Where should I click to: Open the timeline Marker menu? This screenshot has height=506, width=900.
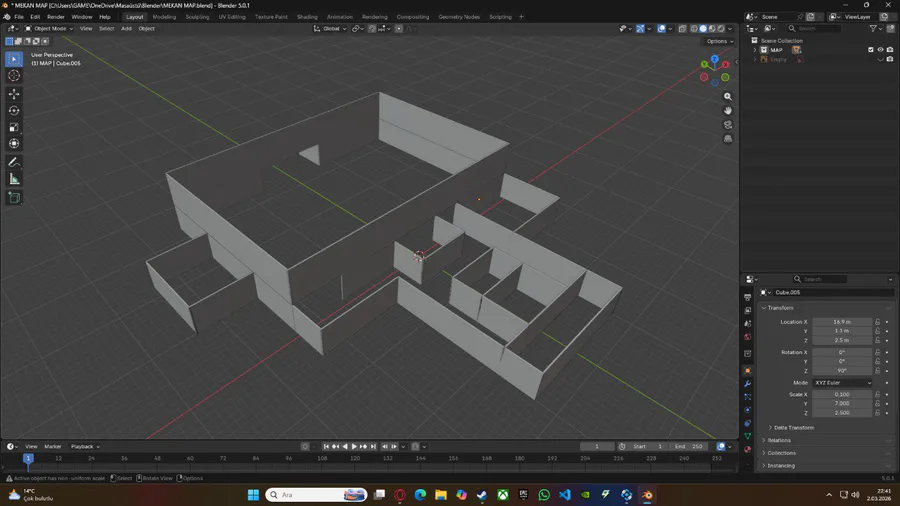pyautogui.click(x=53, y=446)
